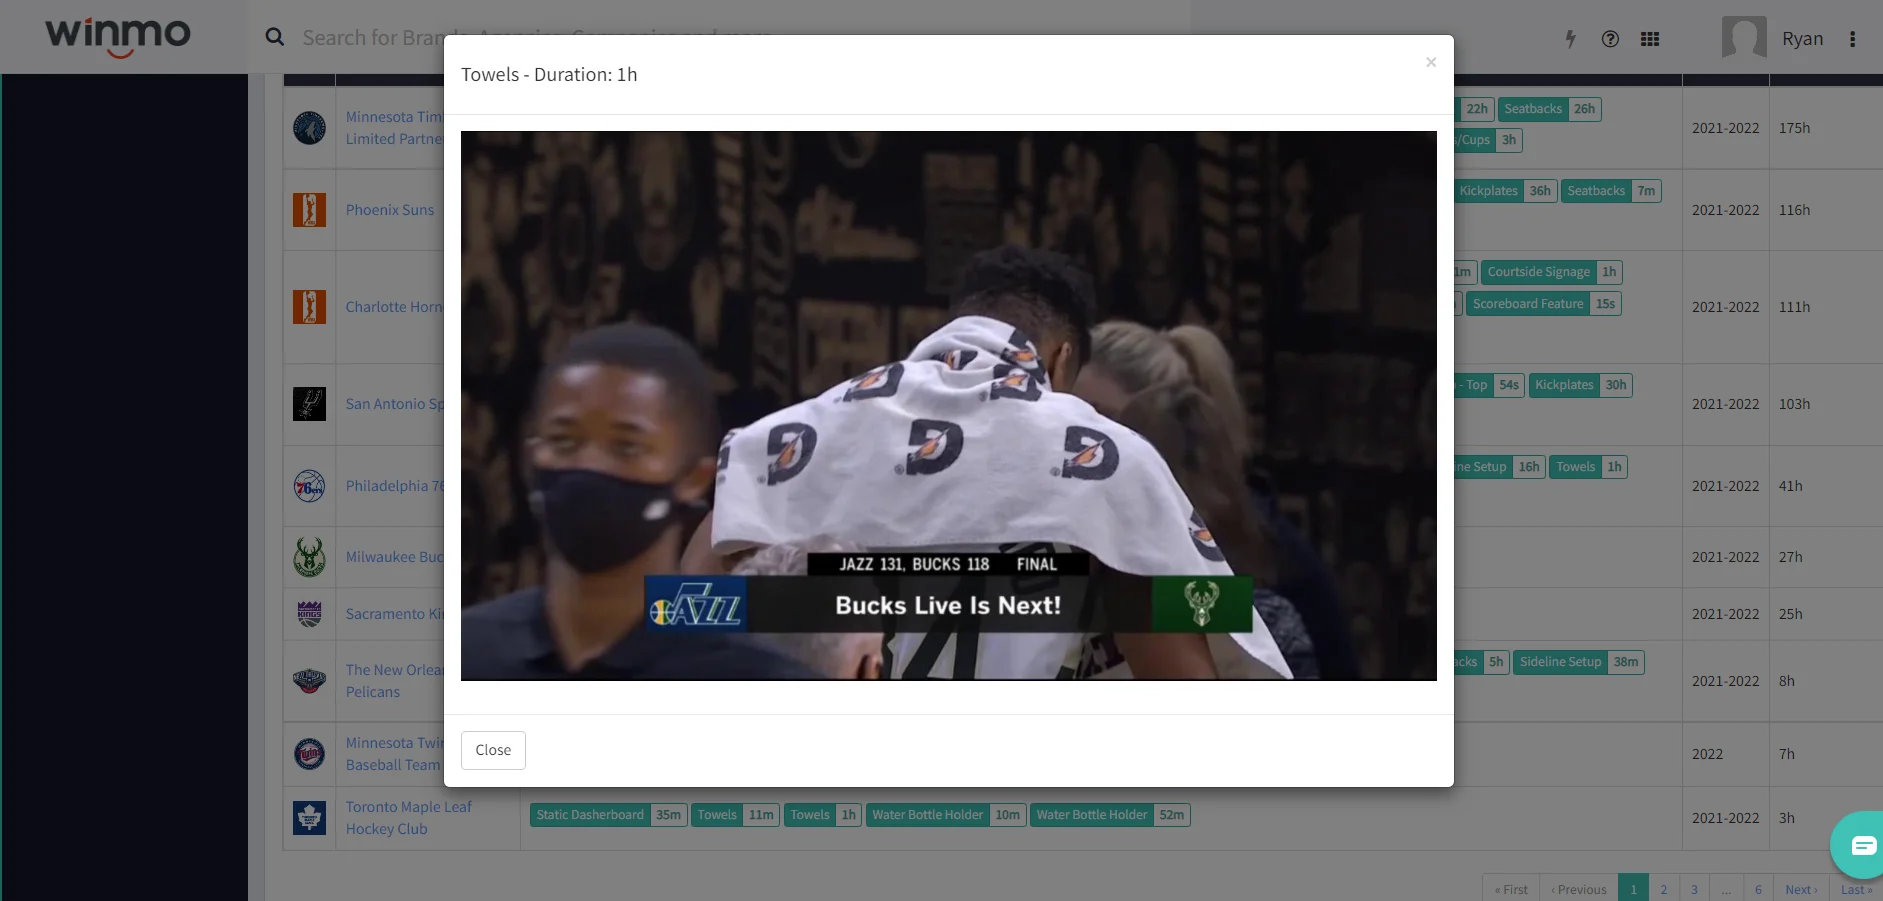Open Phoenix Suns team link
This screenshot has width=1883, height=901.
[390, 210]
